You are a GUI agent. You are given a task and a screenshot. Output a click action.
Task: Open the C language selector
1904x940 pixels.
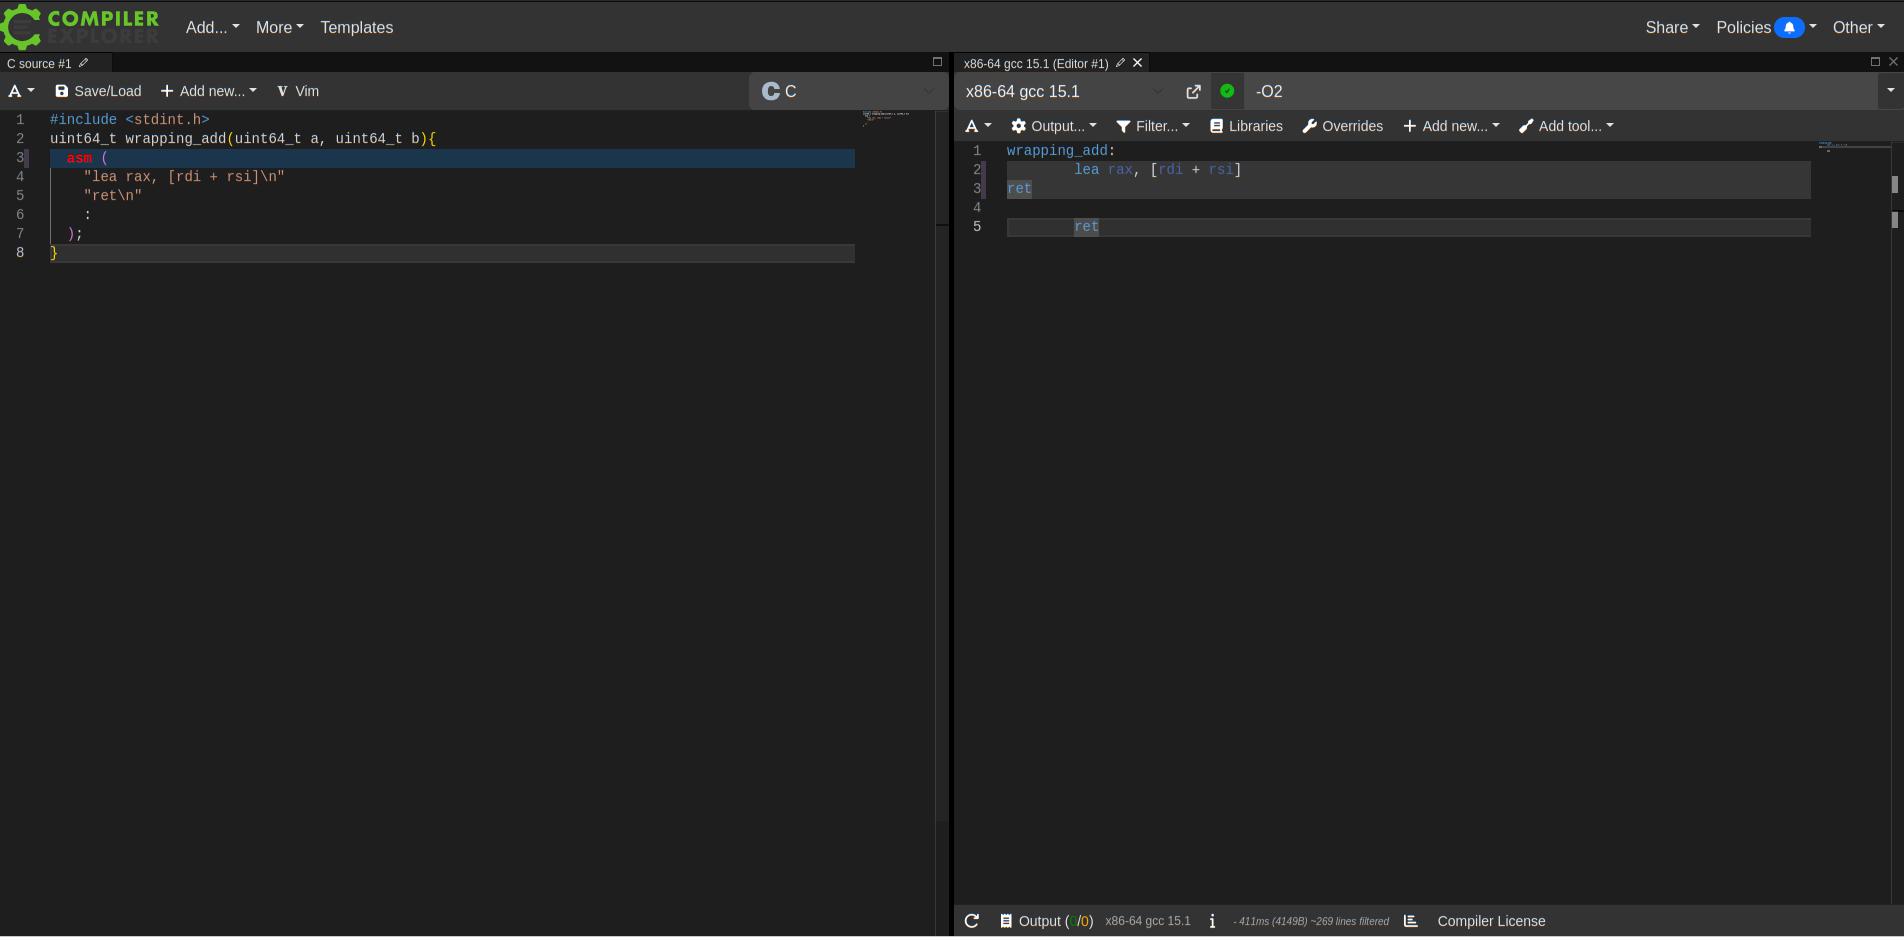pos(848,91)
